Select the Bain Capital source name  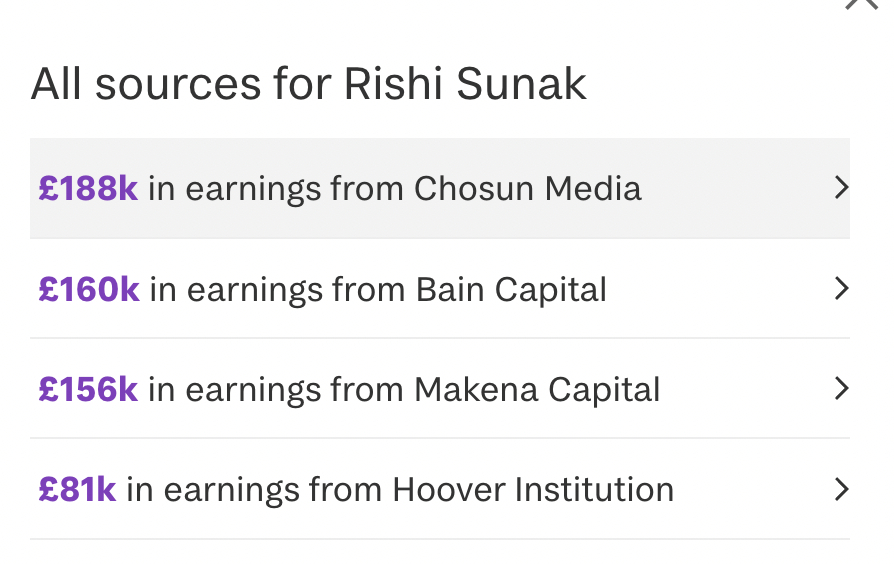coord(510,289)
